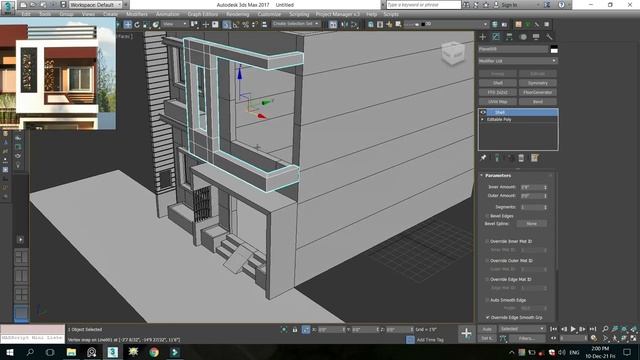Screen dimensions: 640x360
Task: Click the Save file icon in title bar
Action: (x=63, y=4)
